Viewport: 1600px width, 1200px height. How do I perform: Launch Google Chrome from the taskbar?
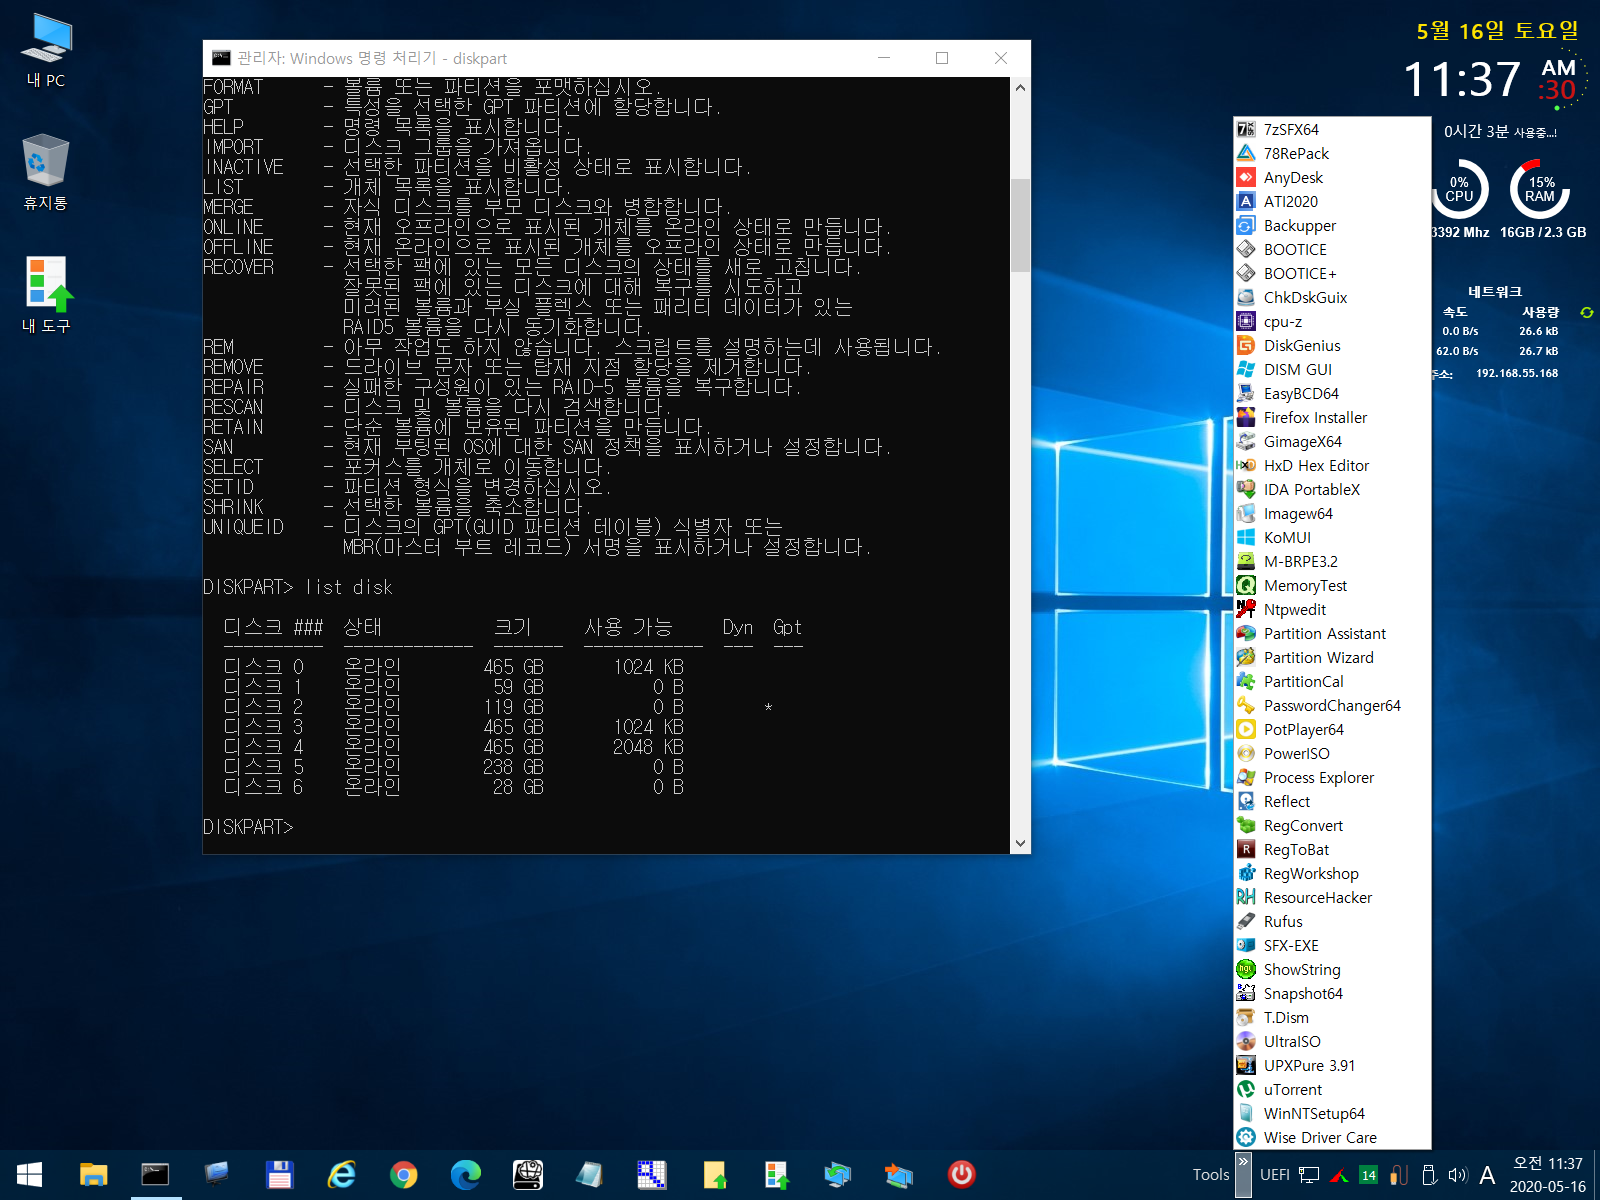point(404,1175)
